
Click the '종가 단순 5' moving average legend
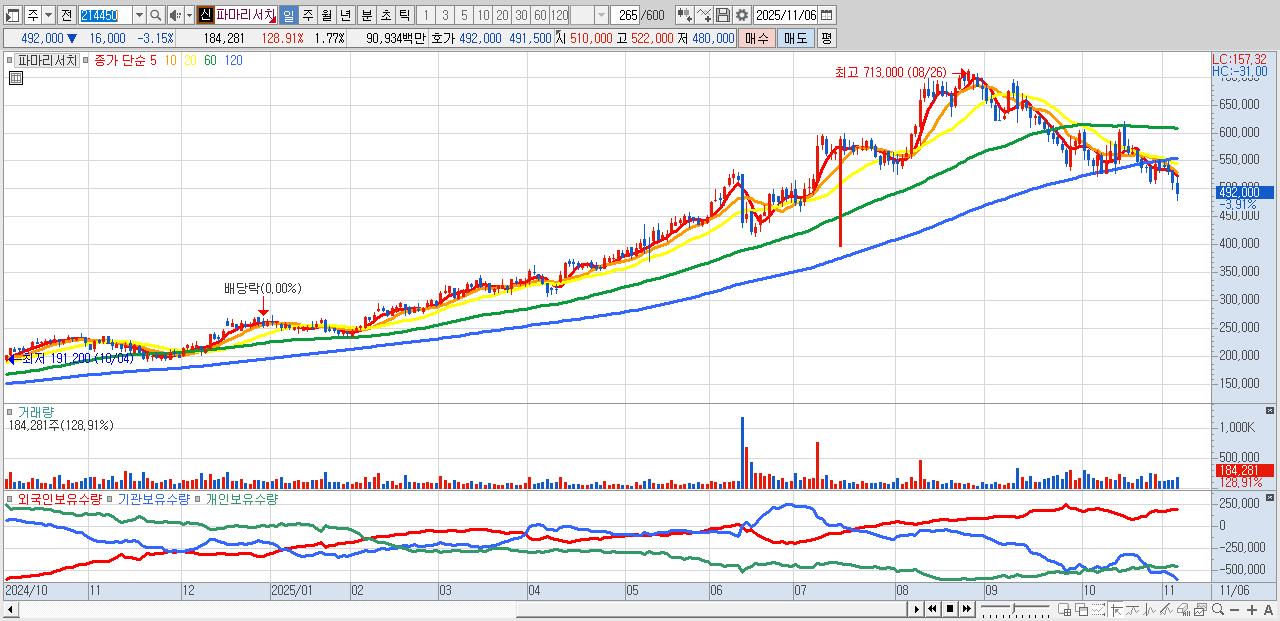[x=126, y=60]
